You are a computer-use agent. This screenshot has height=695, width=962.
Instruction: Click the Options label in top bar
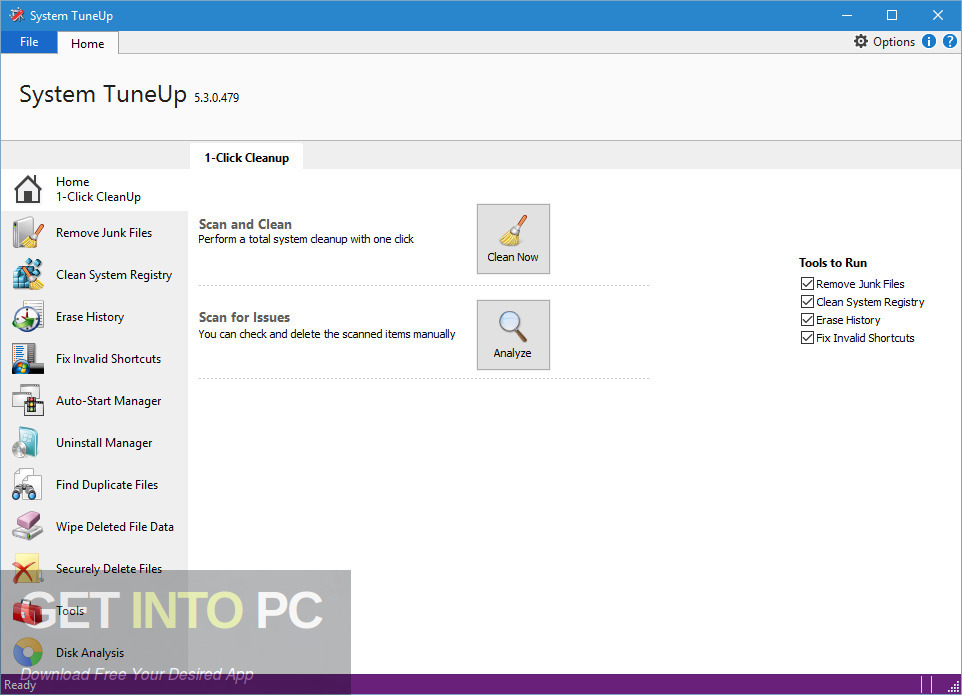click(894, 42)
